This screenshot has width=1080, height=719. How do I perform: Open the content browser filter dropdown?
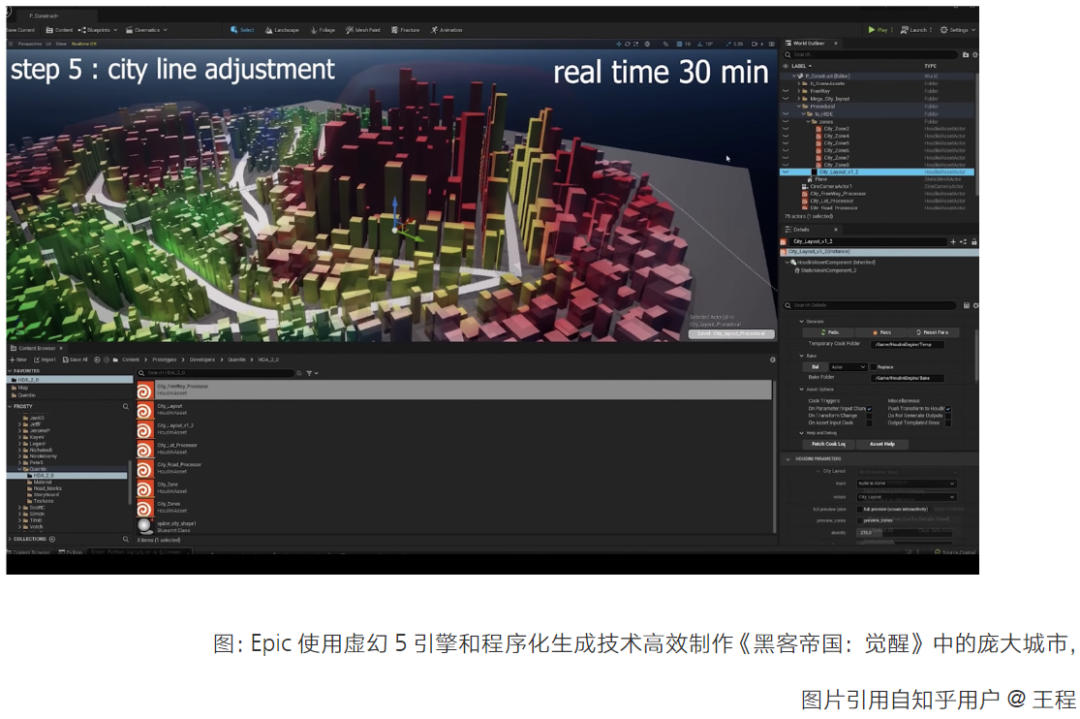(312, 373)
